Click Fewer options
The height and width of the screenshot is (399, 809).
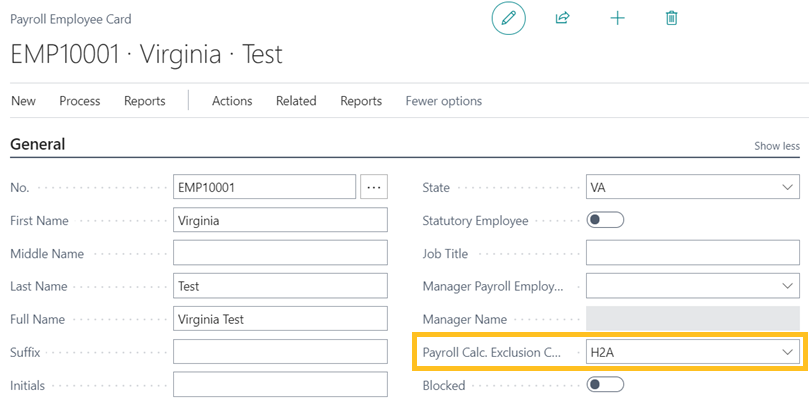tap(444, 101)
